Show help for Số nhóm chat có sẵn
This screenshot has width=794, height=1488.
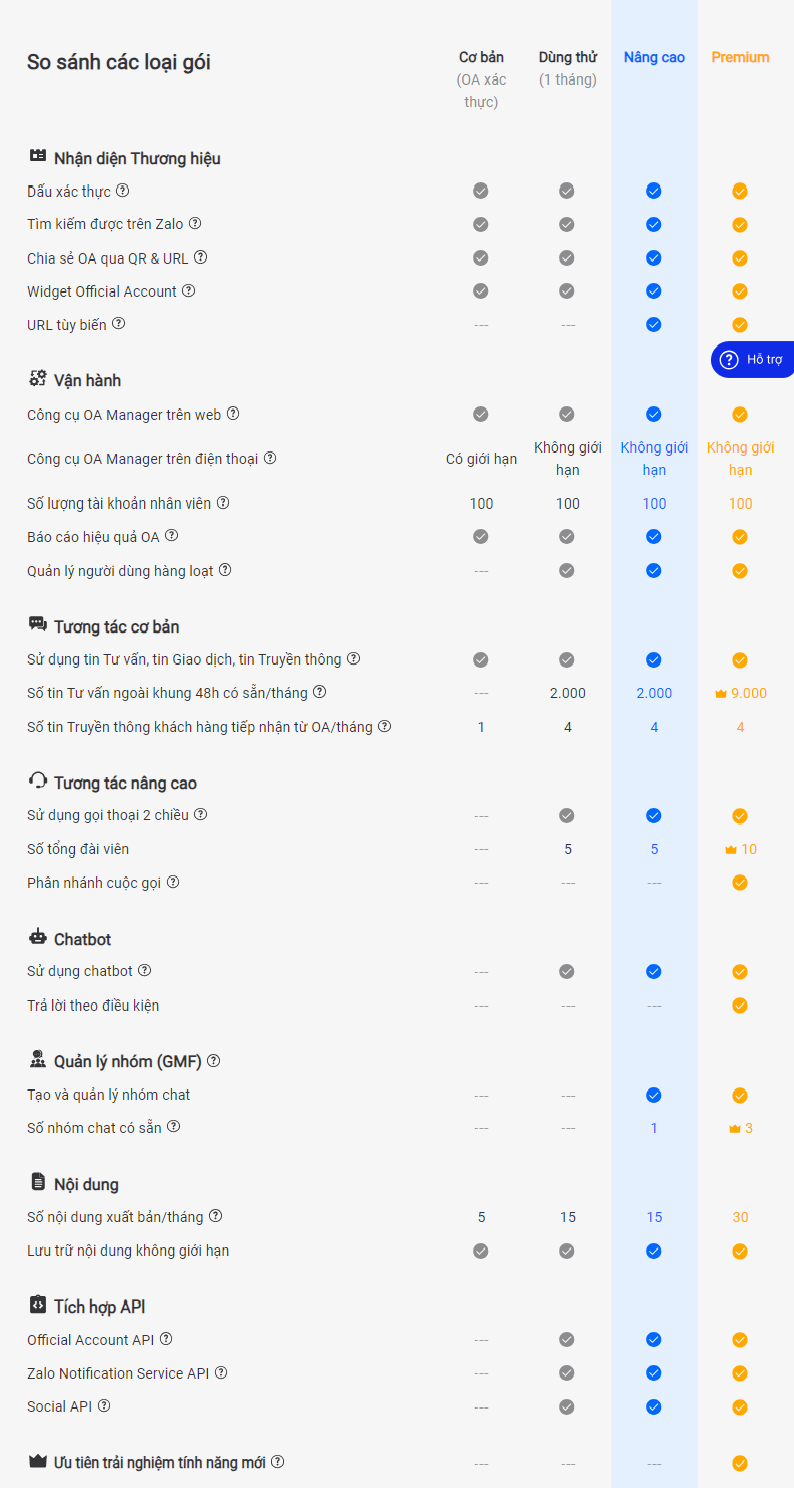click(174, 1127)
